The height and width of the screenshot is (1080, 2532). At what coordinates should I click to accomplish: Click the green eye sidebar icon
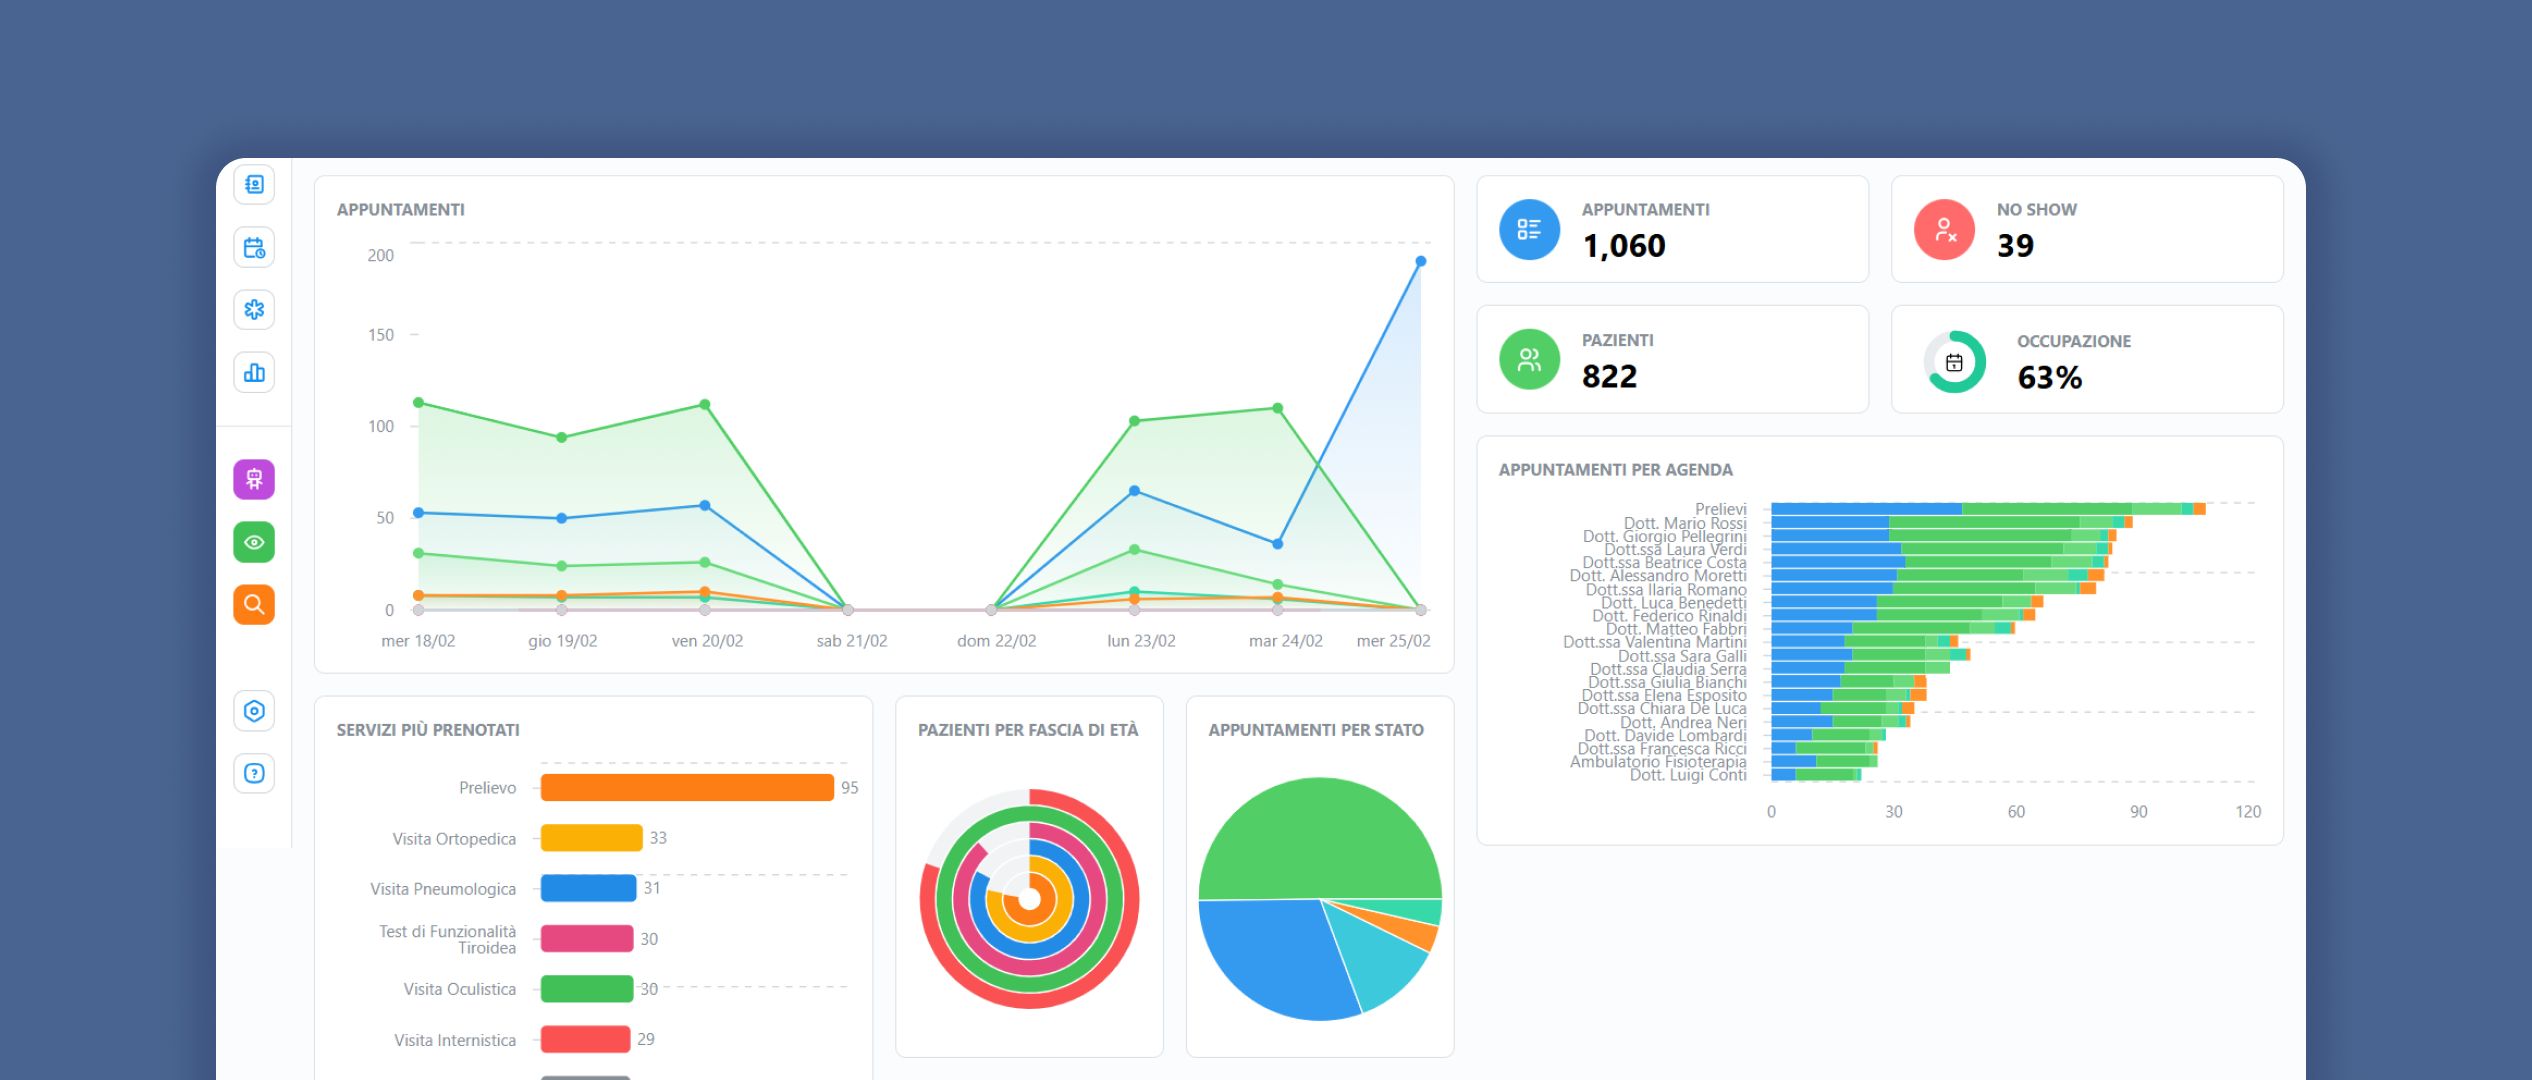coord(254,542)
